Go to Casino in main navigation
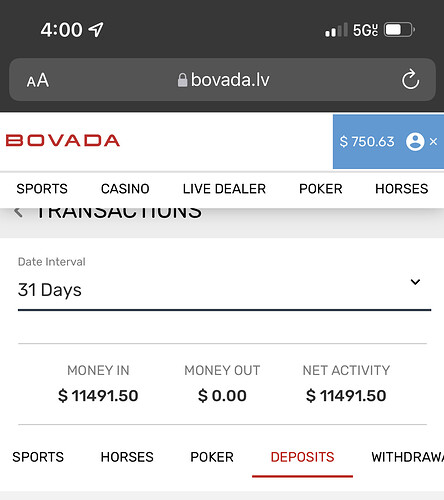This screenshot has height=500, width=444. coord(125,189)
